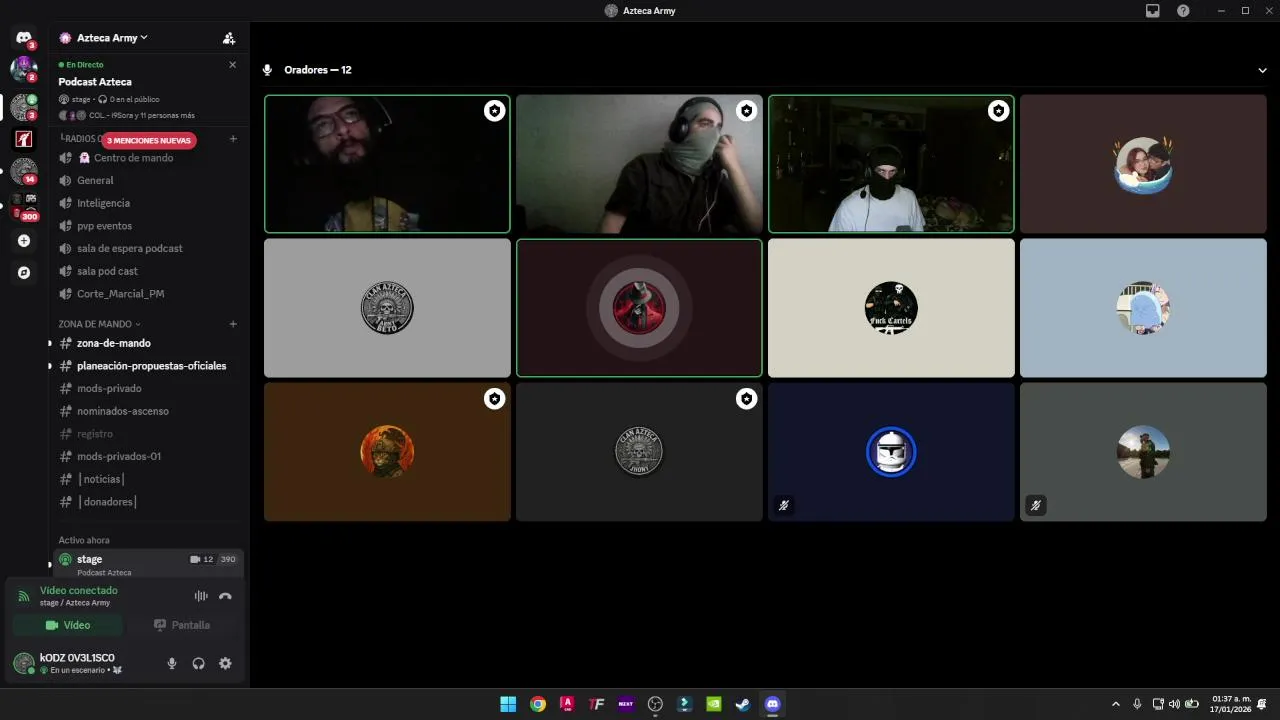Screen dimensions: 1280x720
Task: Toggle camera with the Video button
Action: [x=67, y=625]
